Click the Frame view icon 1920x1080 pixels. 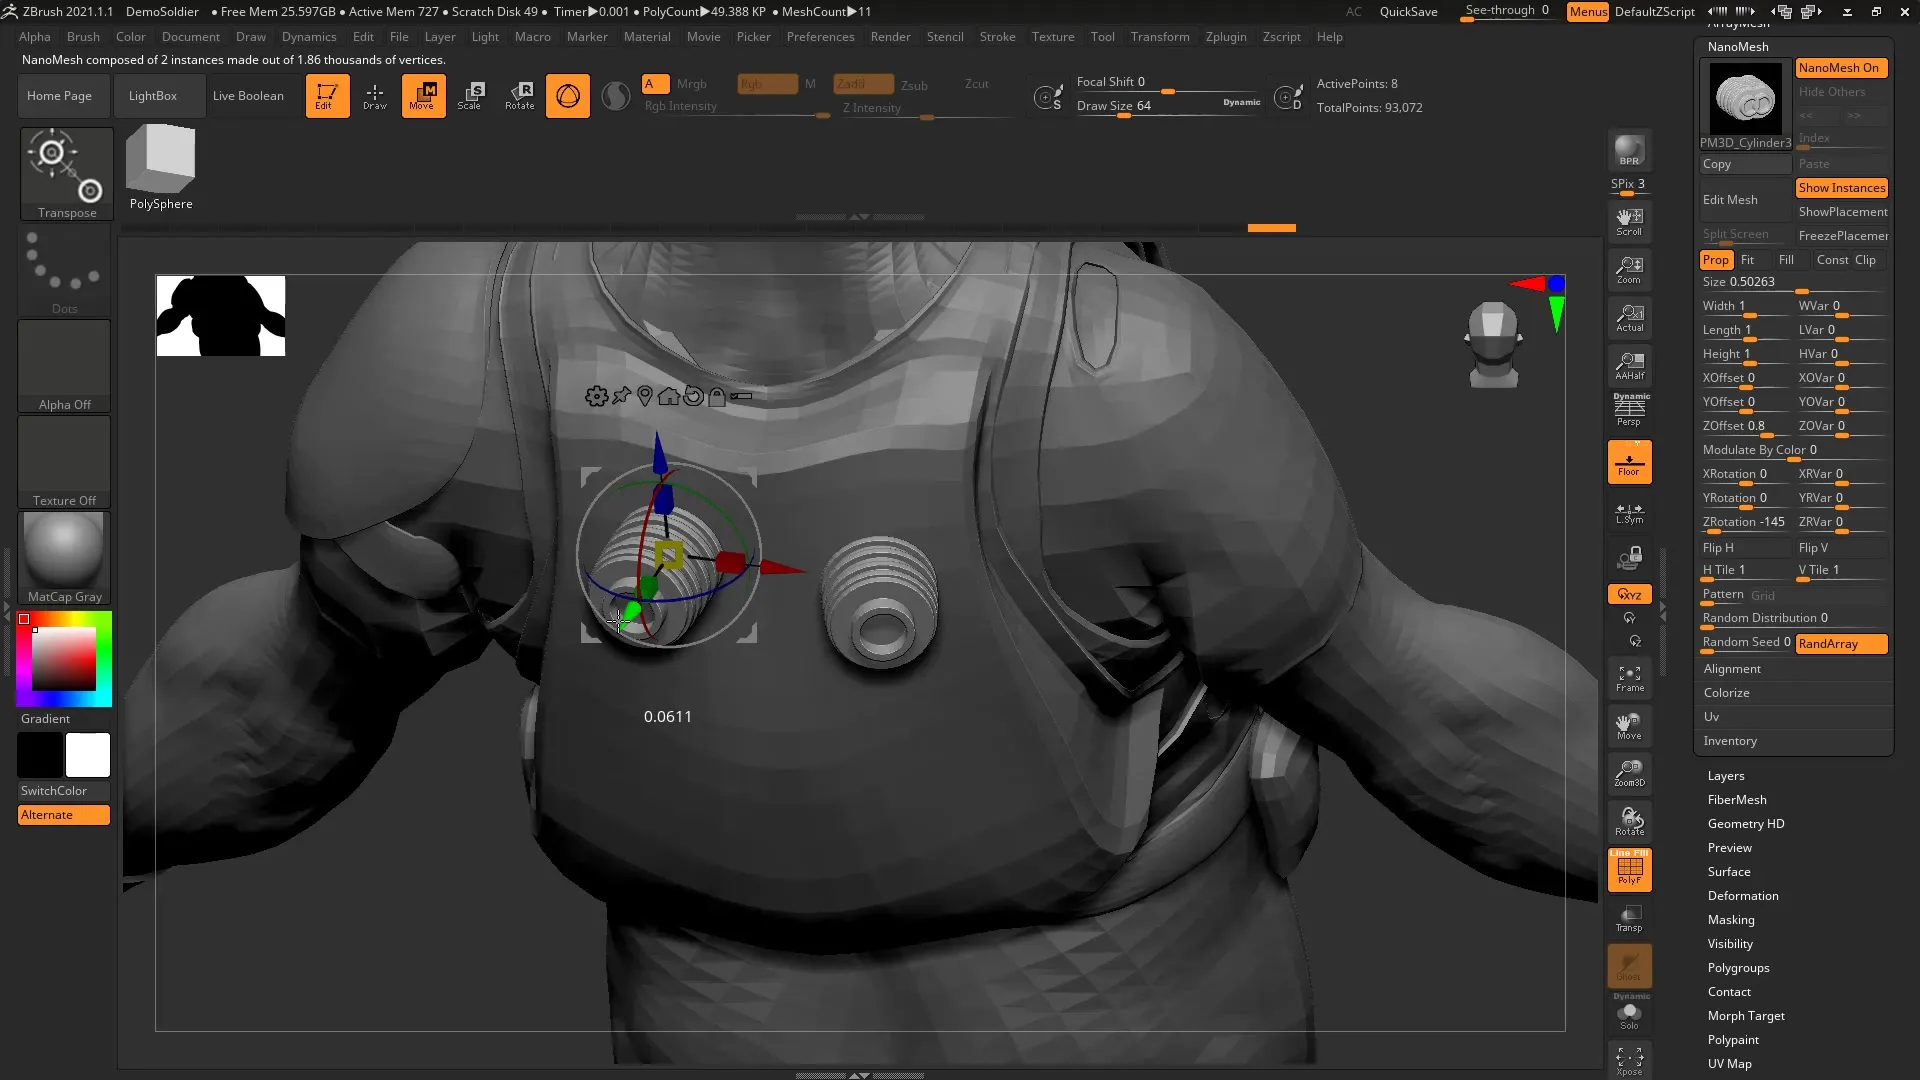[x=1629, y=678]
